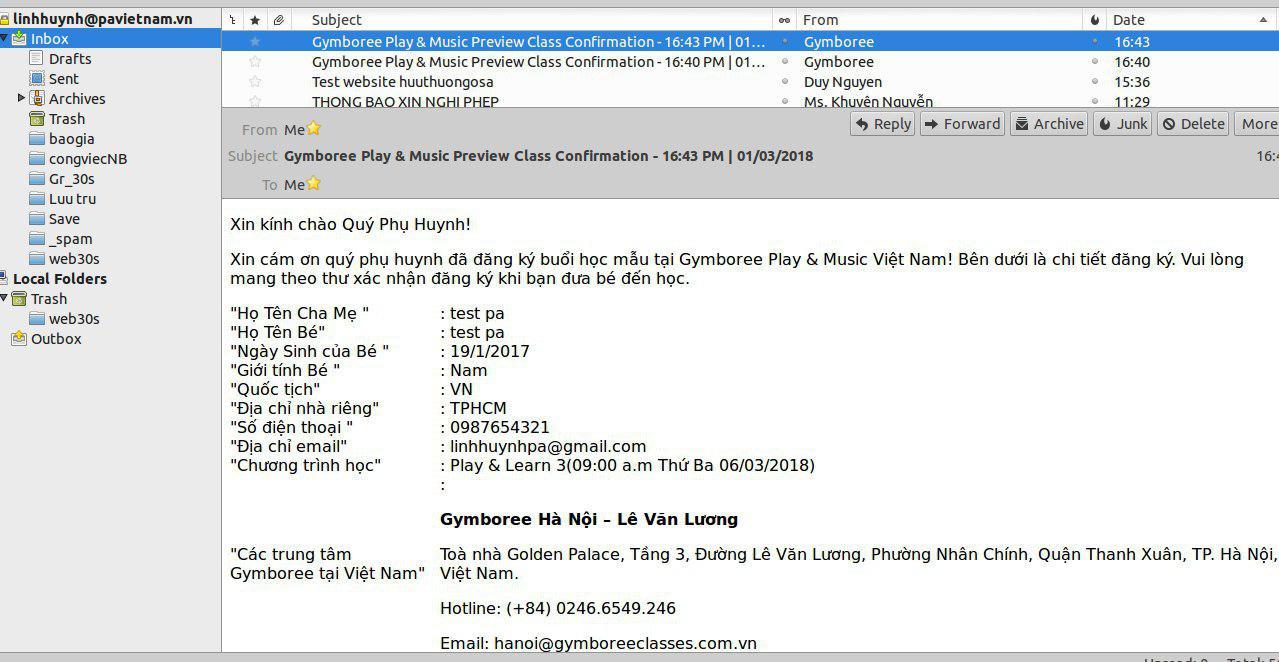1279x662 pixels.
Task: Open the Test website huuthuongosa message
Action: (403, 82)
